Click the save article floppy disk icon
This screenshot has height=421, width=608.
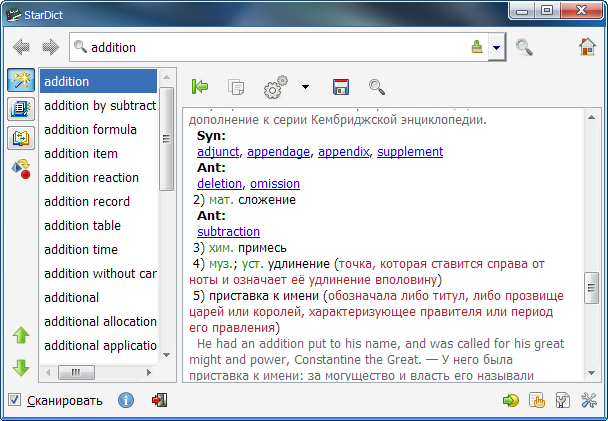(x=340, y=88)
